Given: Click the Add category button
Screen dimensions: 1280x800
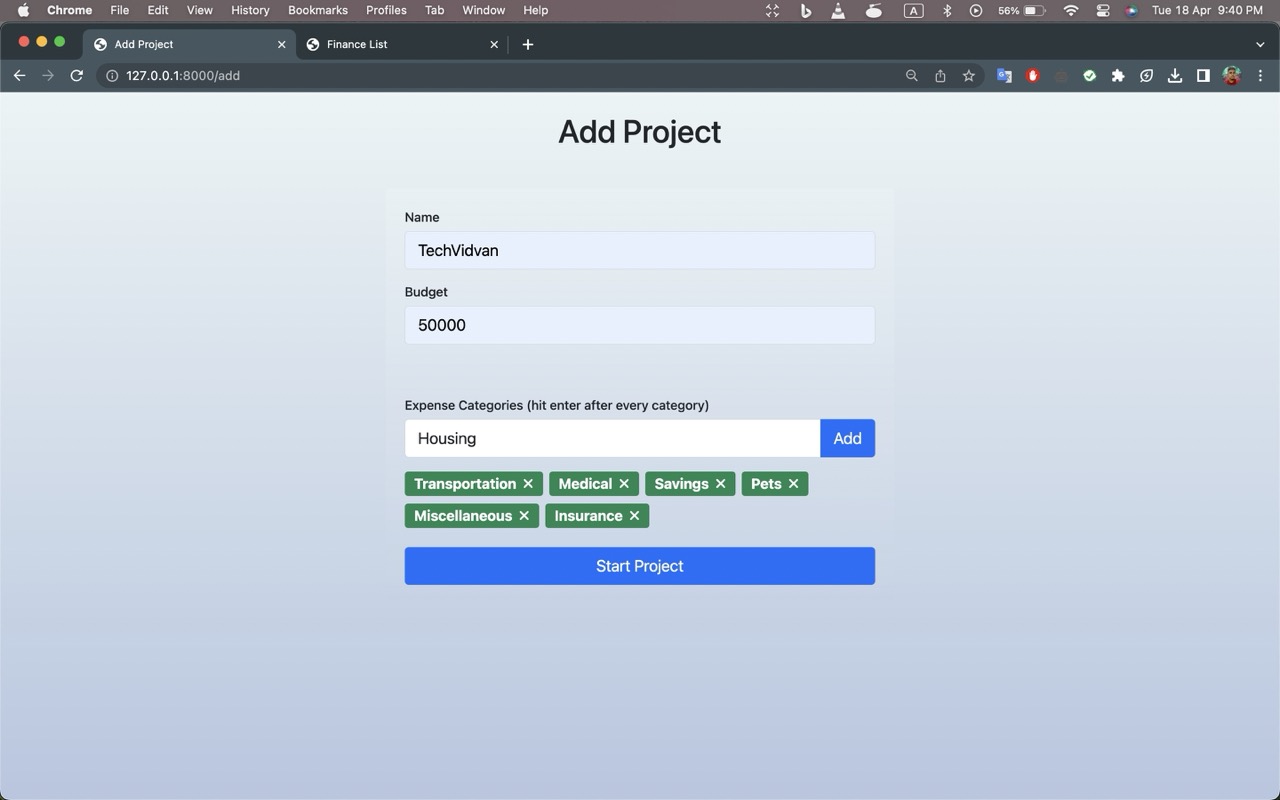Looking at the screenshot, I should (847, 438).
